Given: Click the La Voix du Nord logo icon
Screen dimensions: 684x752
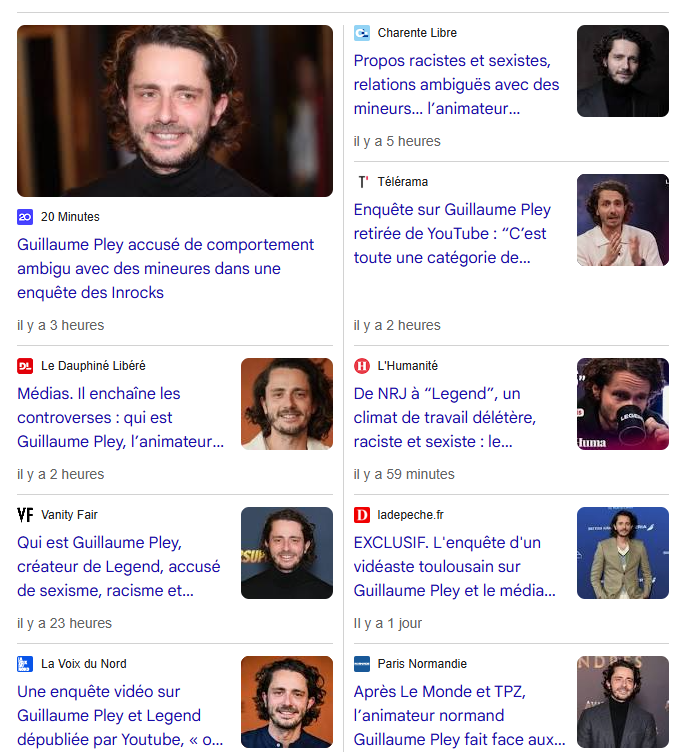Looking at the screenshot, I should click(25, 664).
